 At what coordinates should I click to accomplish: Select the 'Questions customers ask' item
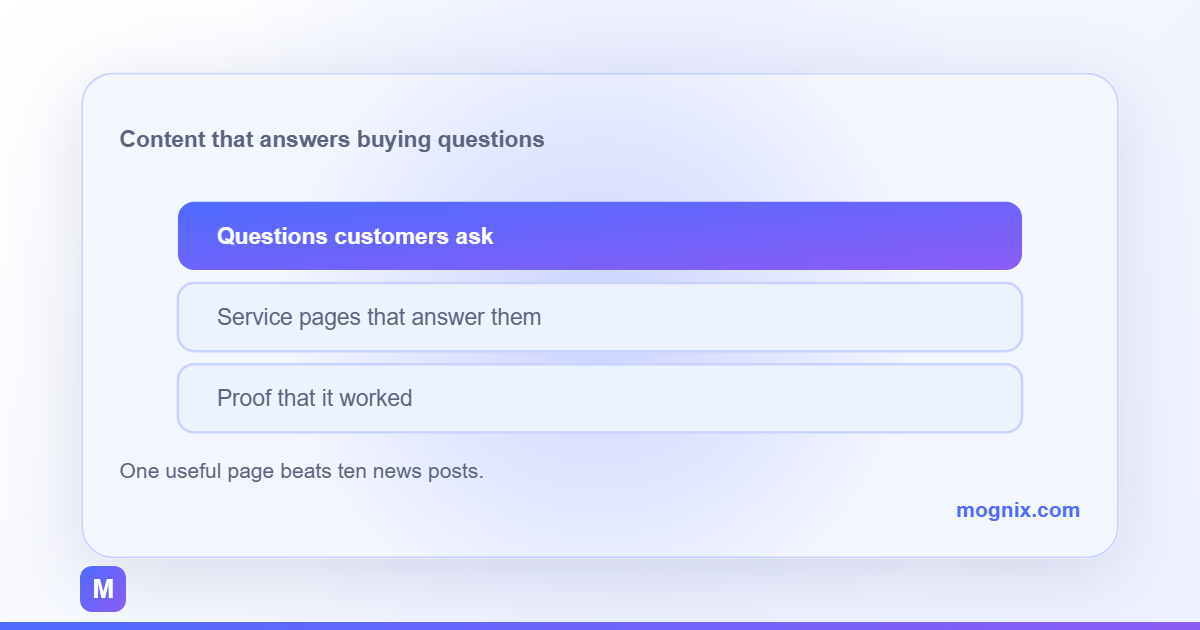(600, 236)
